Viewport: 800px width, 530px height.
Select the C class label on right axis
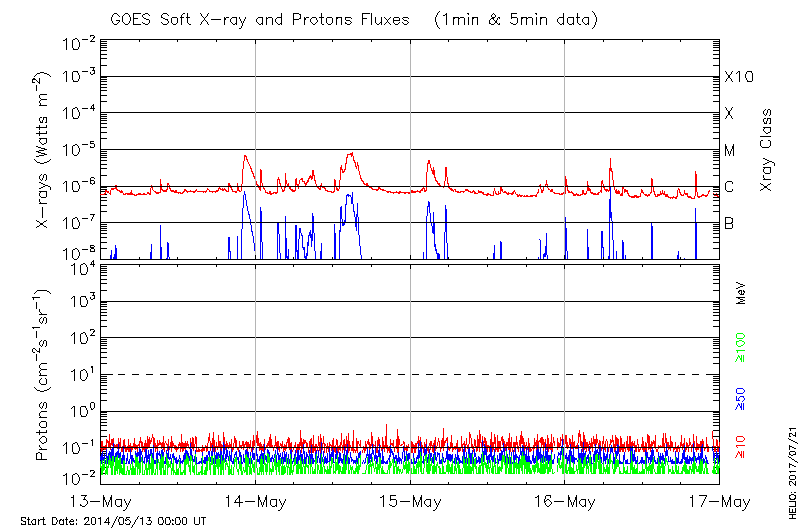[x=729, y=187]
